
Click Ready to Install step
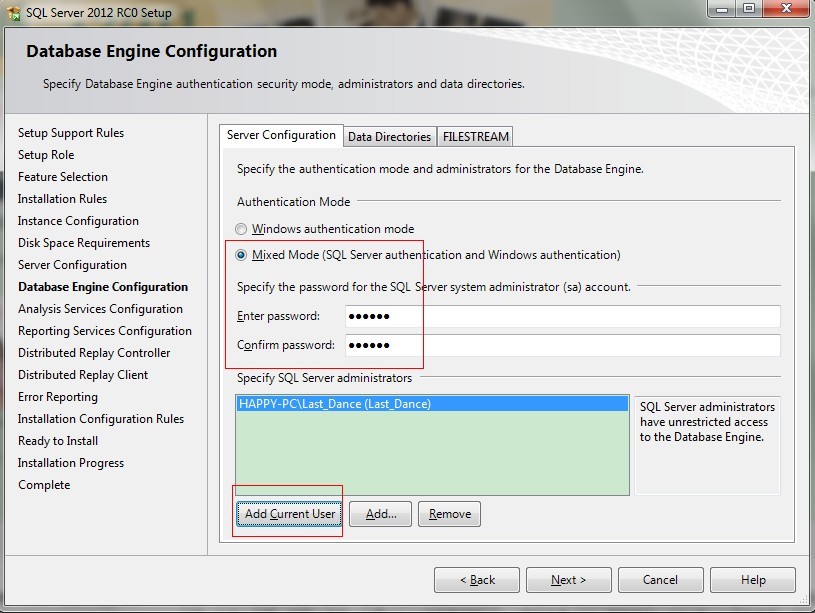click(x=58, y=441)
